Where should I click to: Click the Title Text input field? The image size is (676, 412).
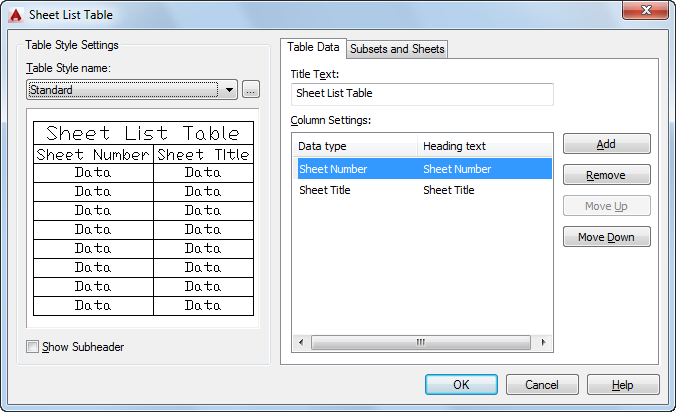tap(421, 94)
